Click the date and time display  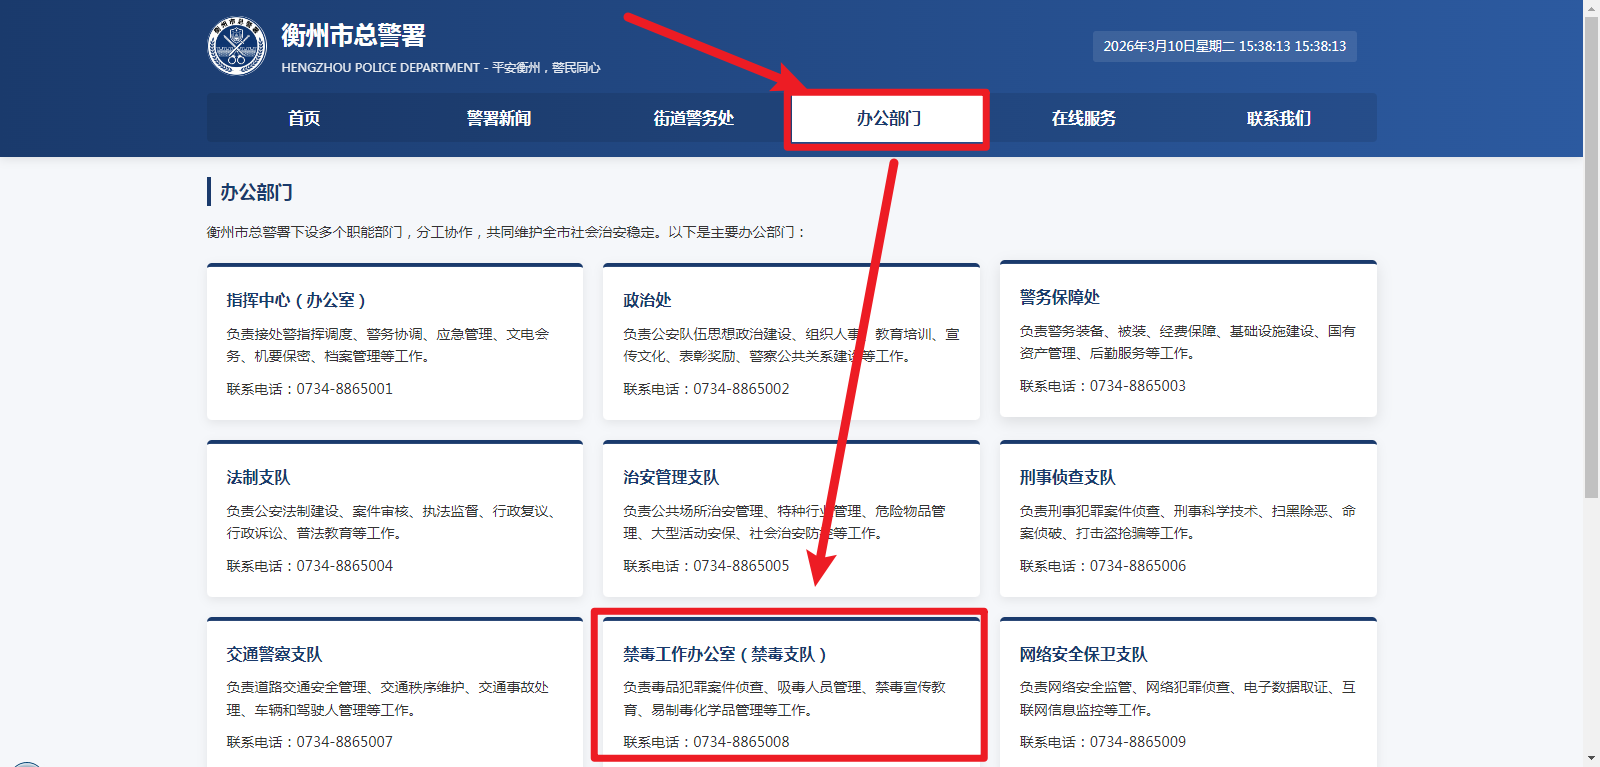[1225, 46]
